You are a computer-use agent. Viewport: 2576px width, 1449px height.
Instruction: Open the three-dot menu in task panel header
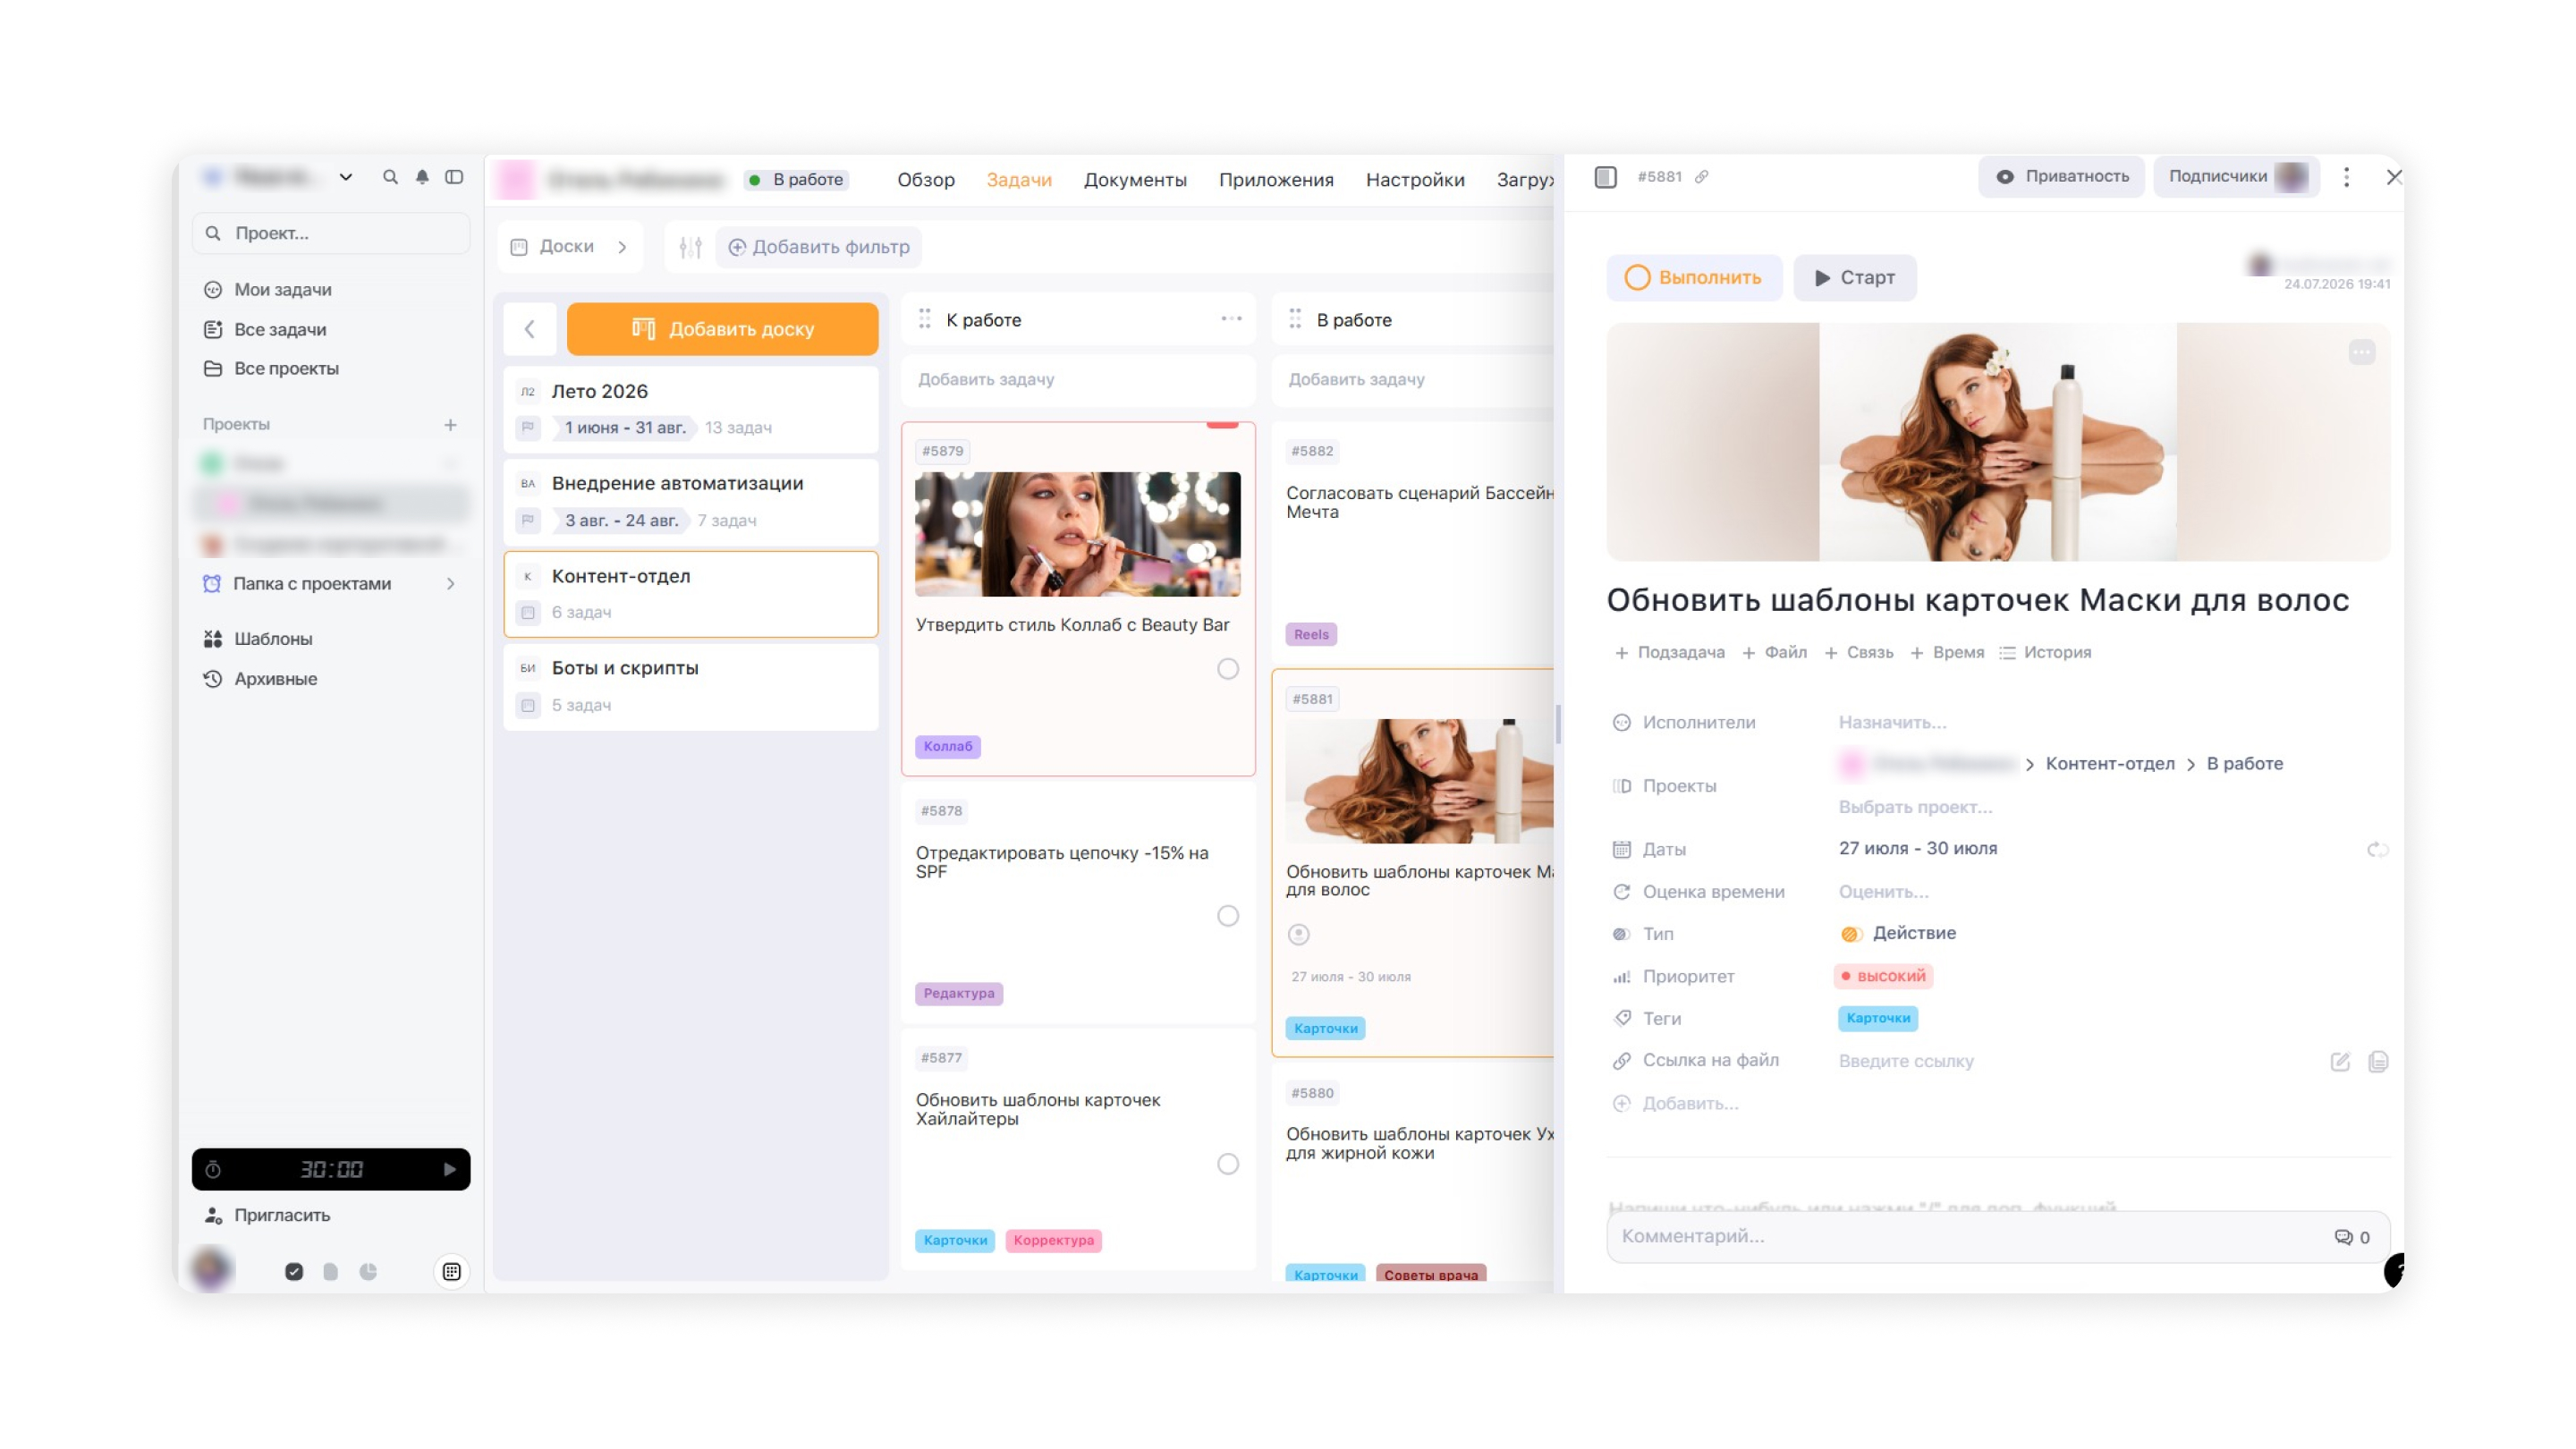[x=2346, y=177]
